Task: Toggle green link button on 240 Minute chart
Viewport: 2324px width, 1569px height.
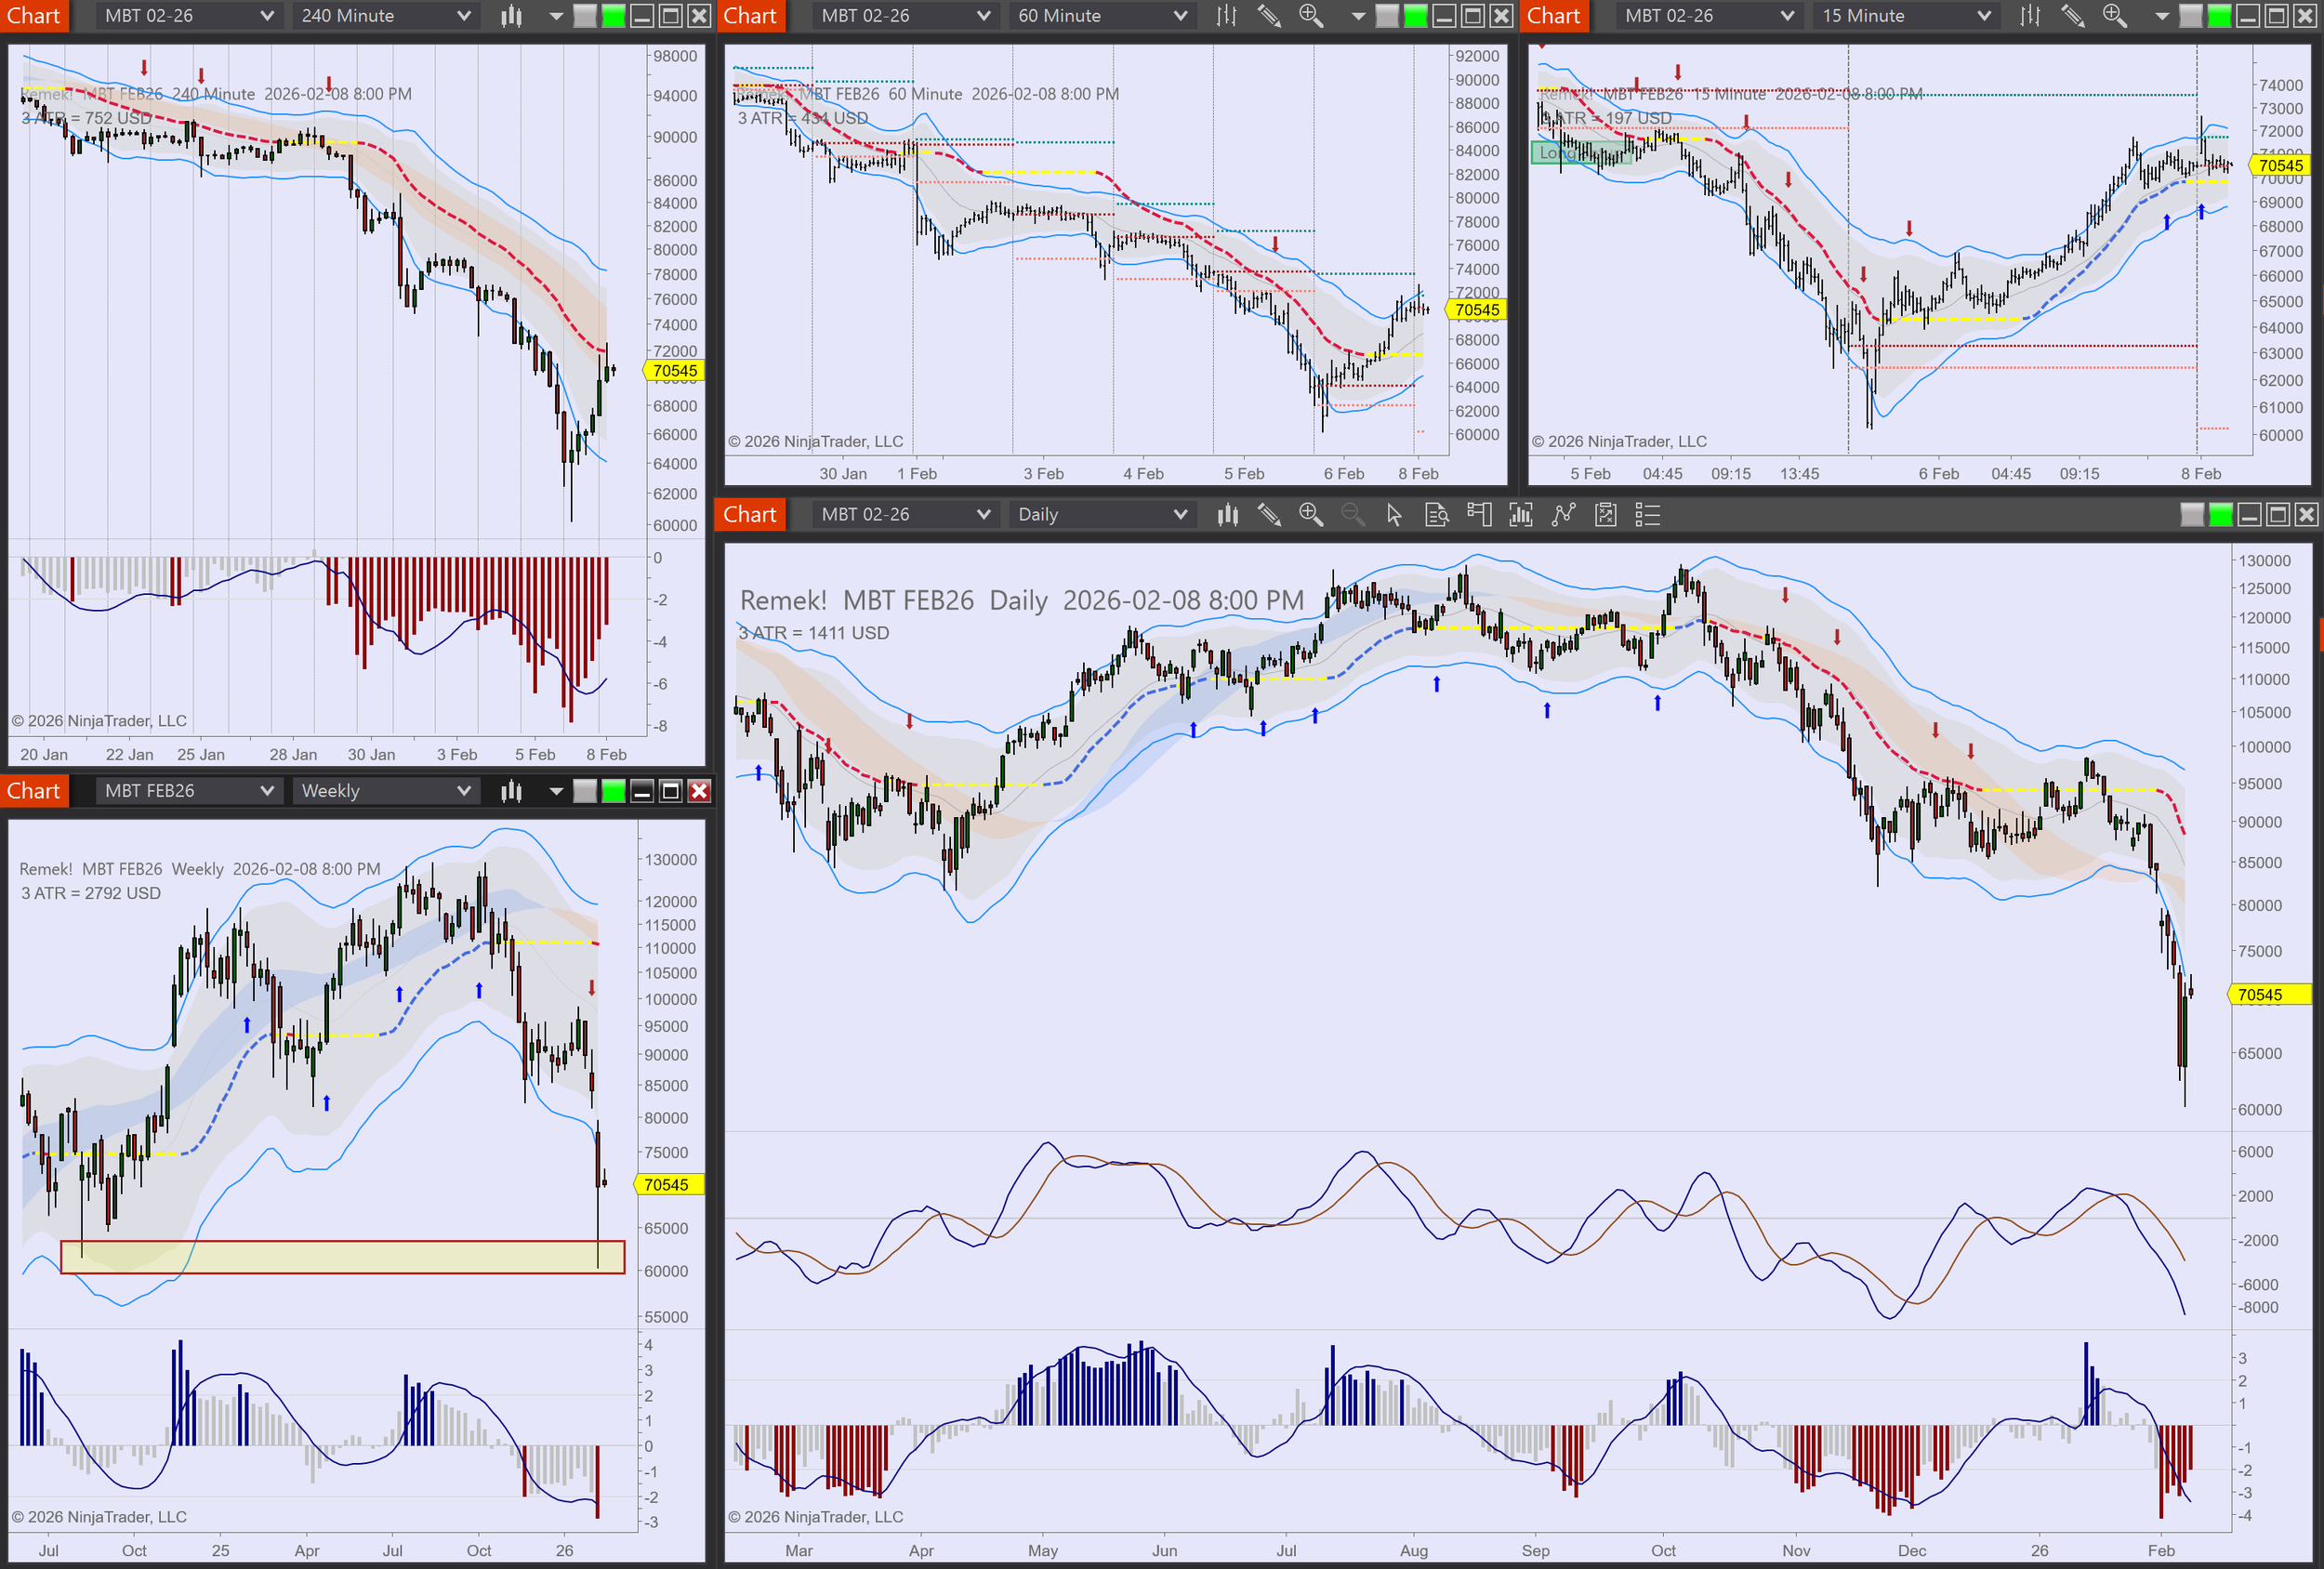Action: [613, 16]
